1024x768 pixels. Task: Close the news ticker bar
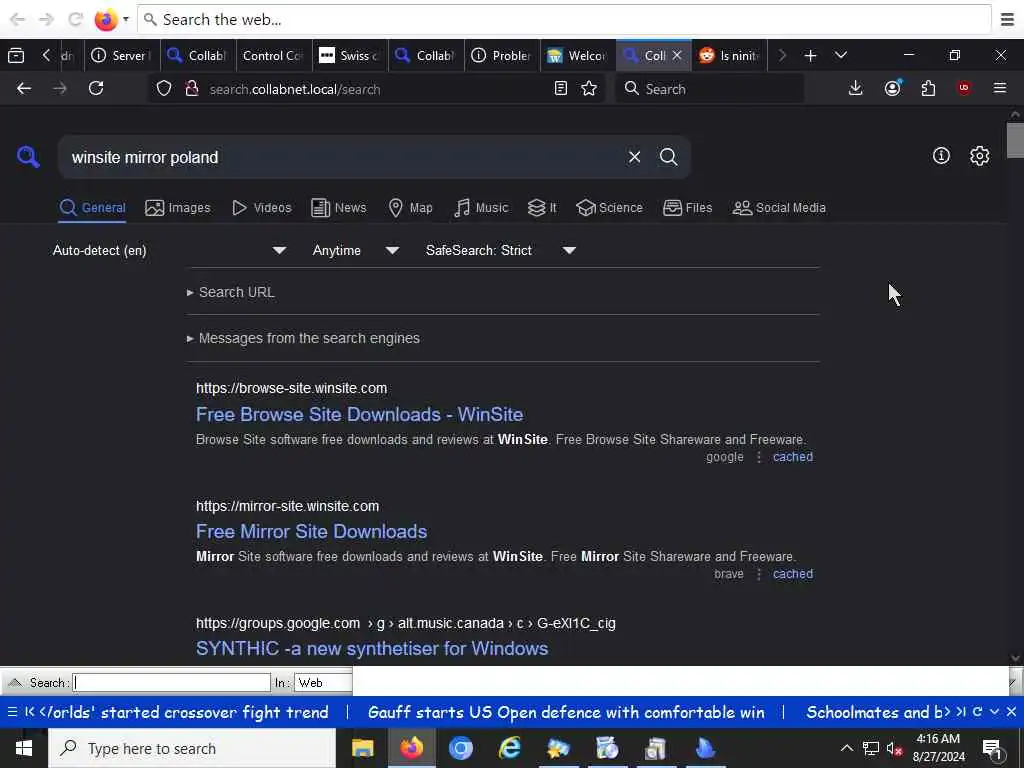click(x=1011, y=712)
